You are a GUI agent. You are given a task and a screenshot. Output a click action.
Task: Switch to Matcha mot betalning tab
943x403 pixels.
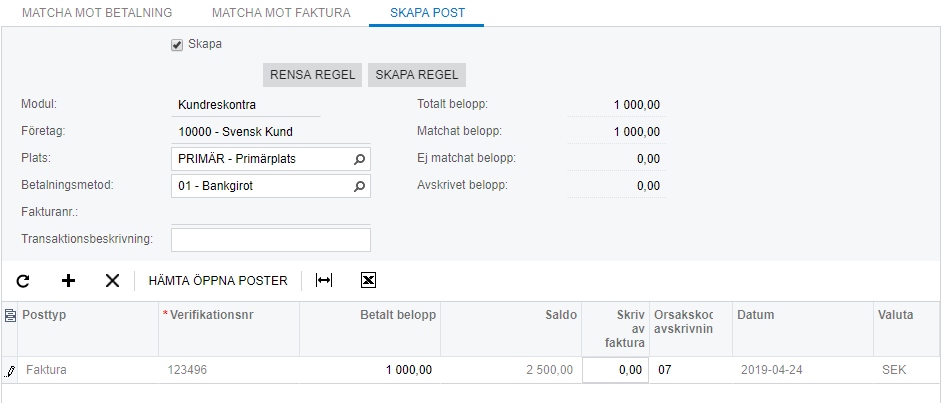(x=97, y=13)
